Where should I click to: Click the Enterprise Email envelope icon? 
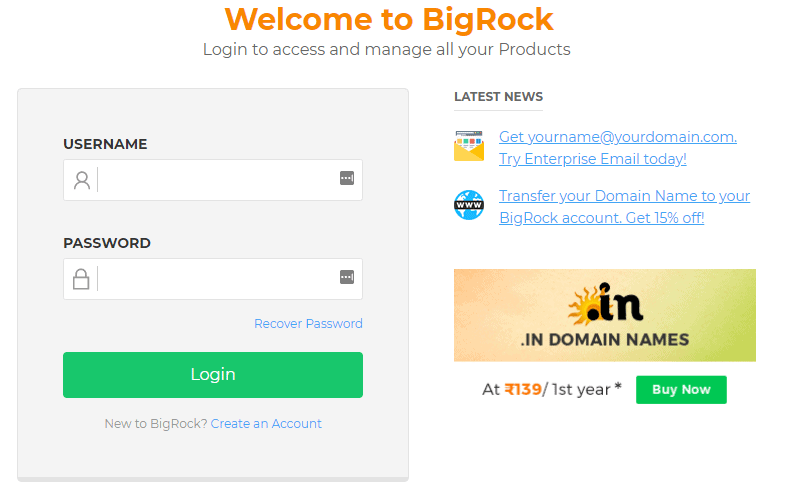click(469, 146)
